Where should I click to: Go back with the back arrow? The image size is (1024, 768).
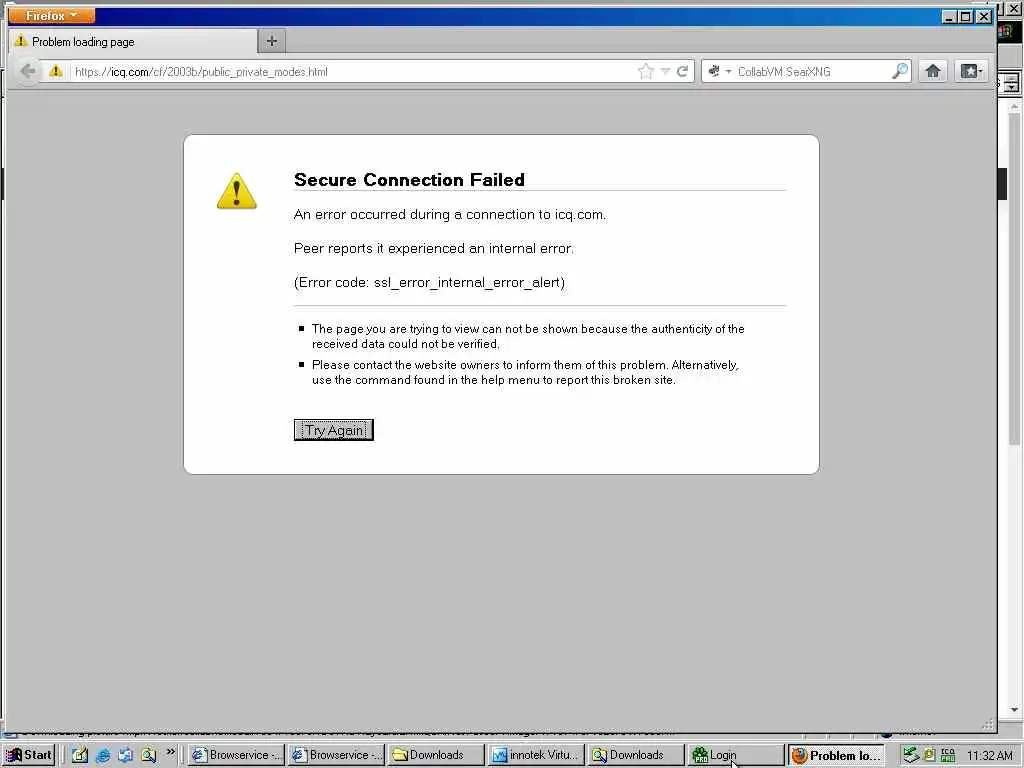[27, 71]
